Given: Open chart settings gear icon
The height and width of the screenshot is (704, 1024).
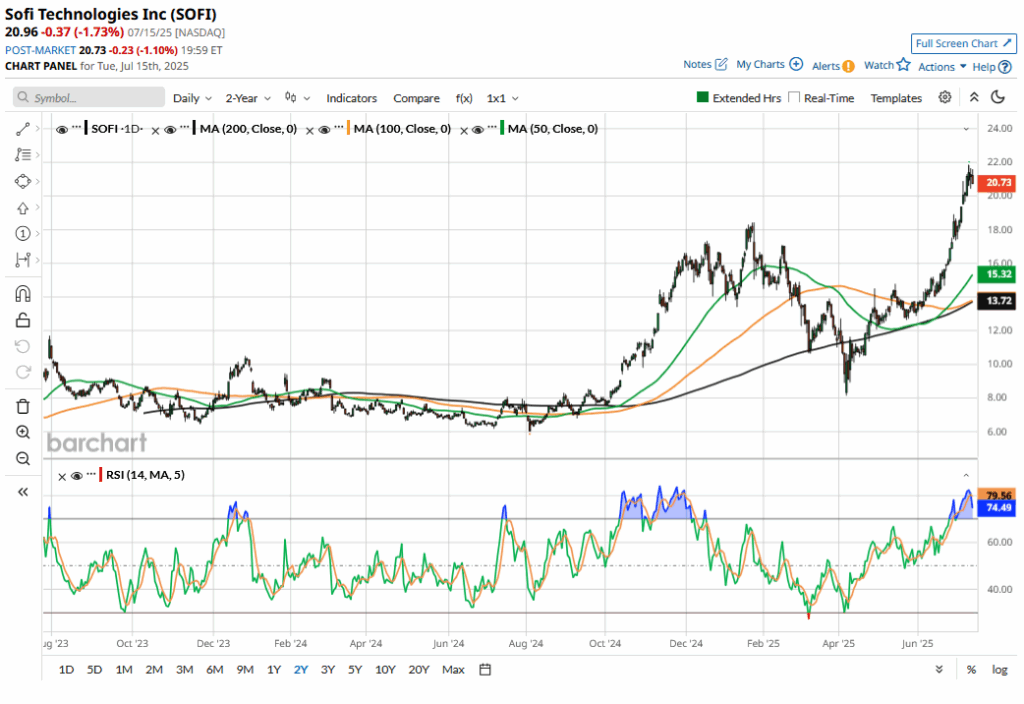Looking at the screenshot, I should pyautogui.click(x=945, y=98).
